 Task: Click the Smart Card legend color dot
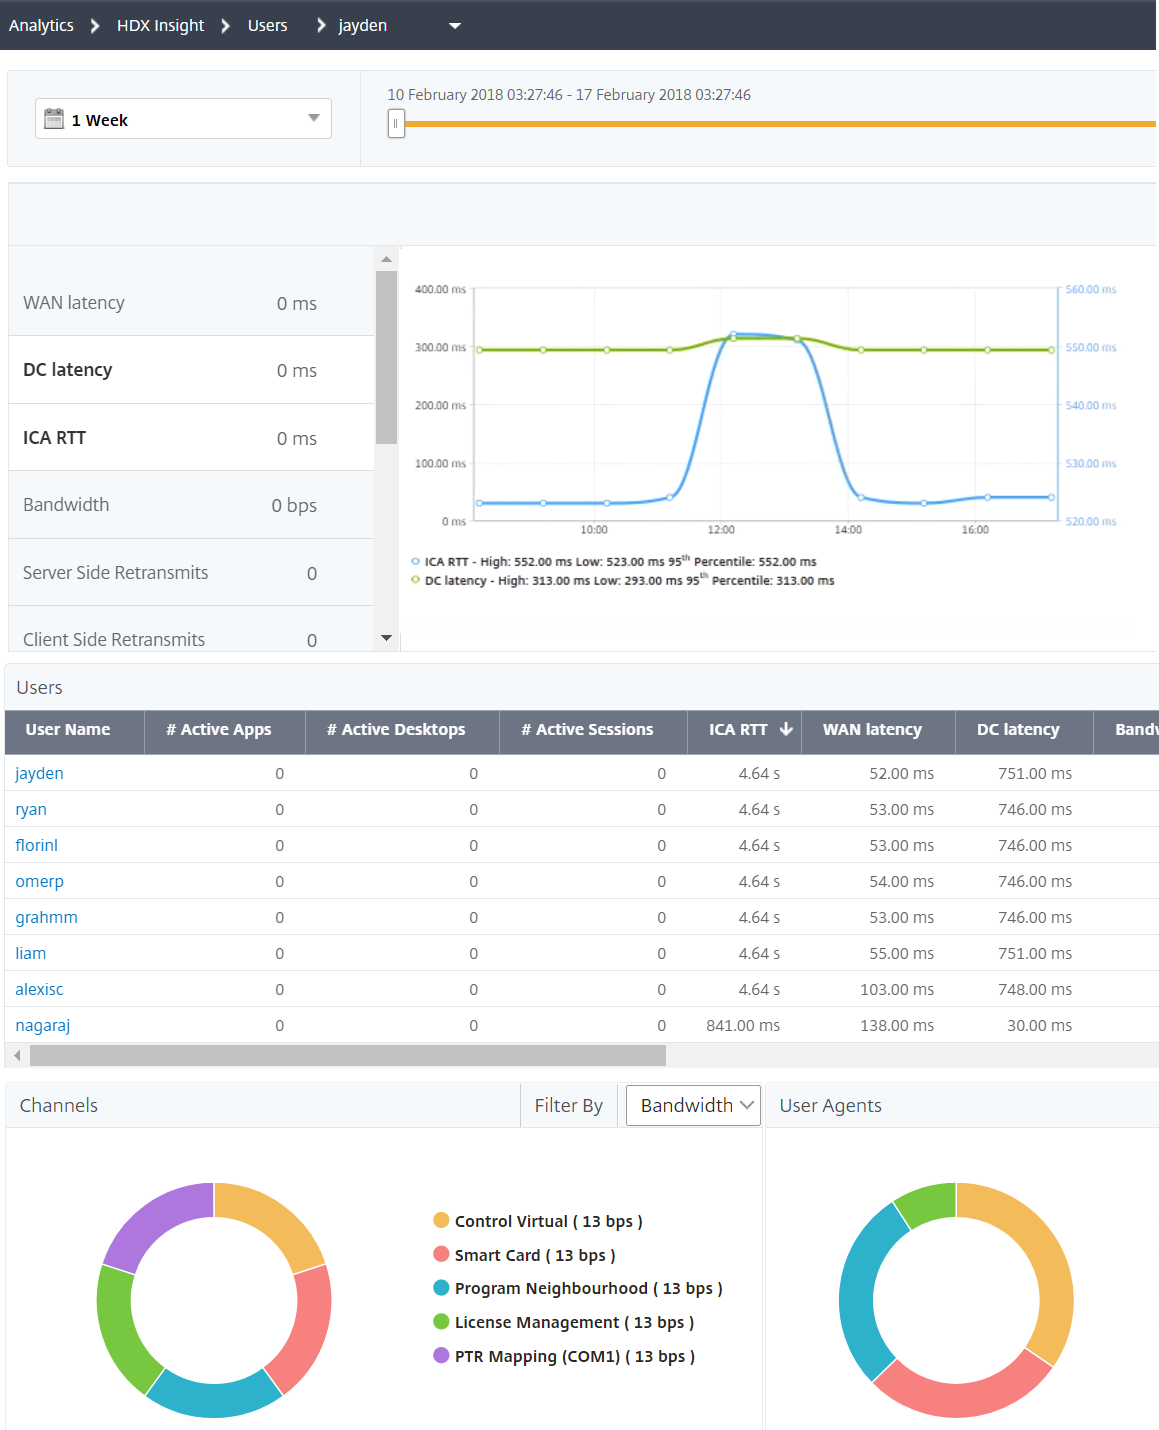441,1254
